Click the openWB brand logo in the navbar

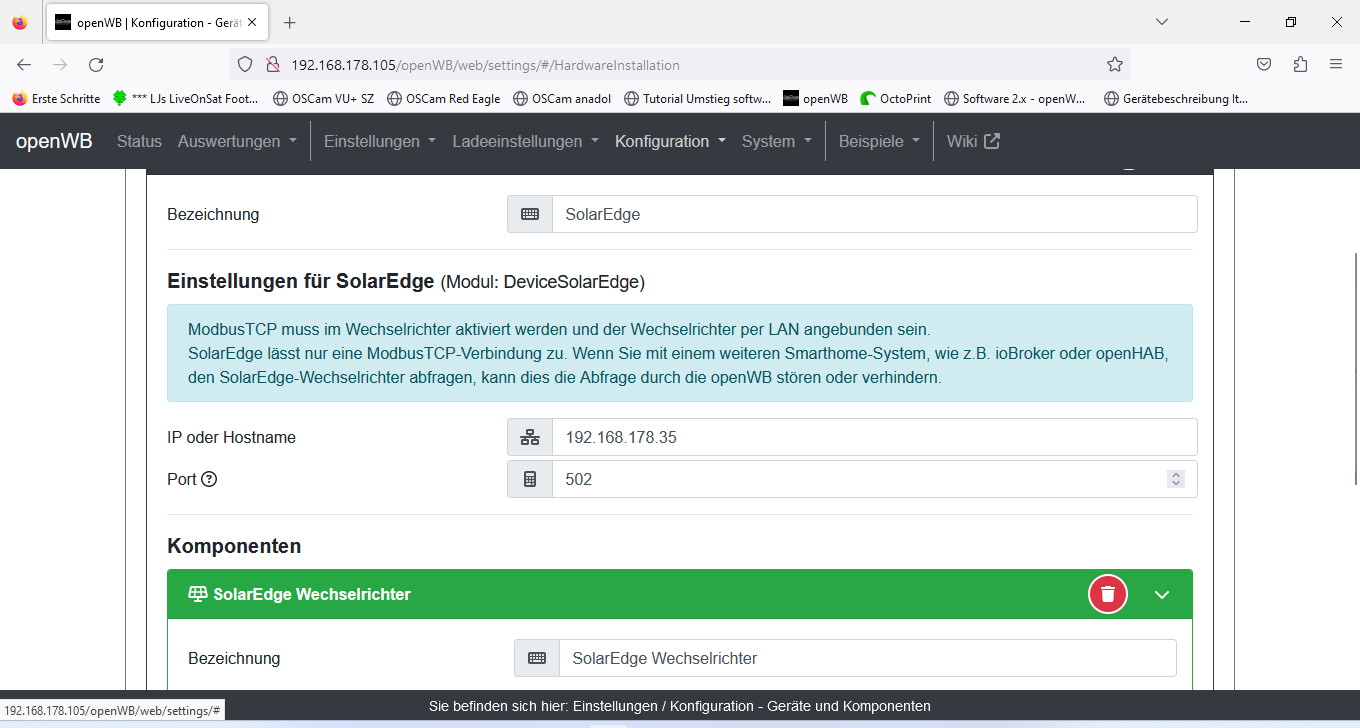(x=54, y=141)
